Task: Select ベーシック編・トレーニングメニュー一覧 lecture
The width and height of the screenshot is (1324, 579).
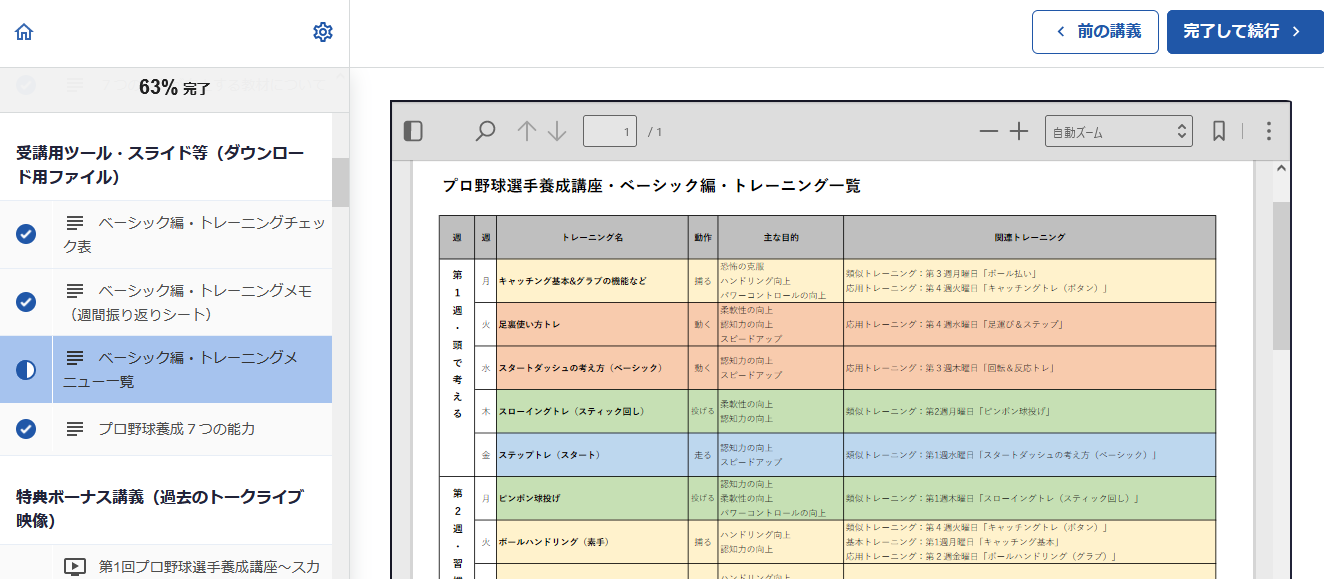Action: tap(190, 369)
